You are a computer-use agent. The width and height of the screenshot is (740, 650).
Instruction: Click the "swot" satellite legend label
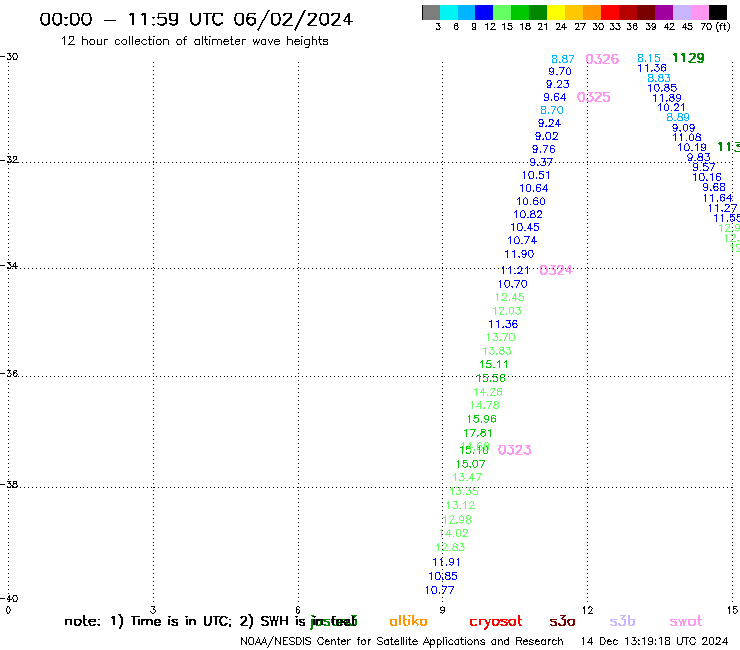tap(686, 622)
